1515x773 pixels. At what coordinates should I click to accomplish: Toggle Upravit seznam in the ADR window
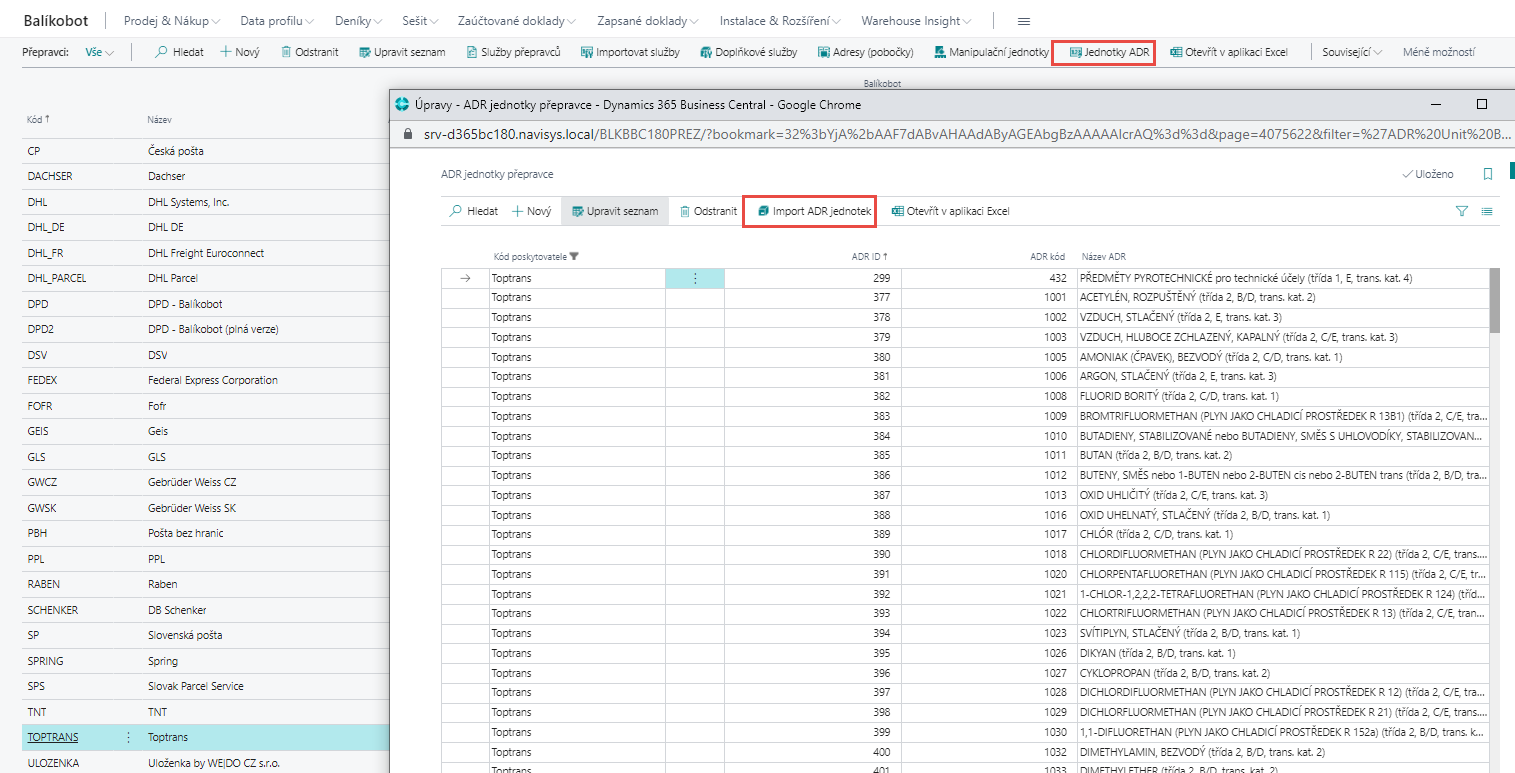(x=614, y=212)
